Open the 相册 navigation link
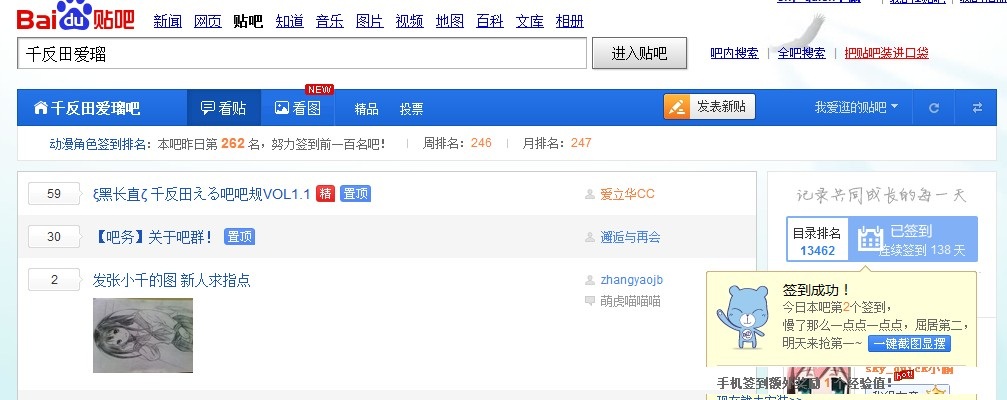The image size is (1007, 400). point(570,21)
